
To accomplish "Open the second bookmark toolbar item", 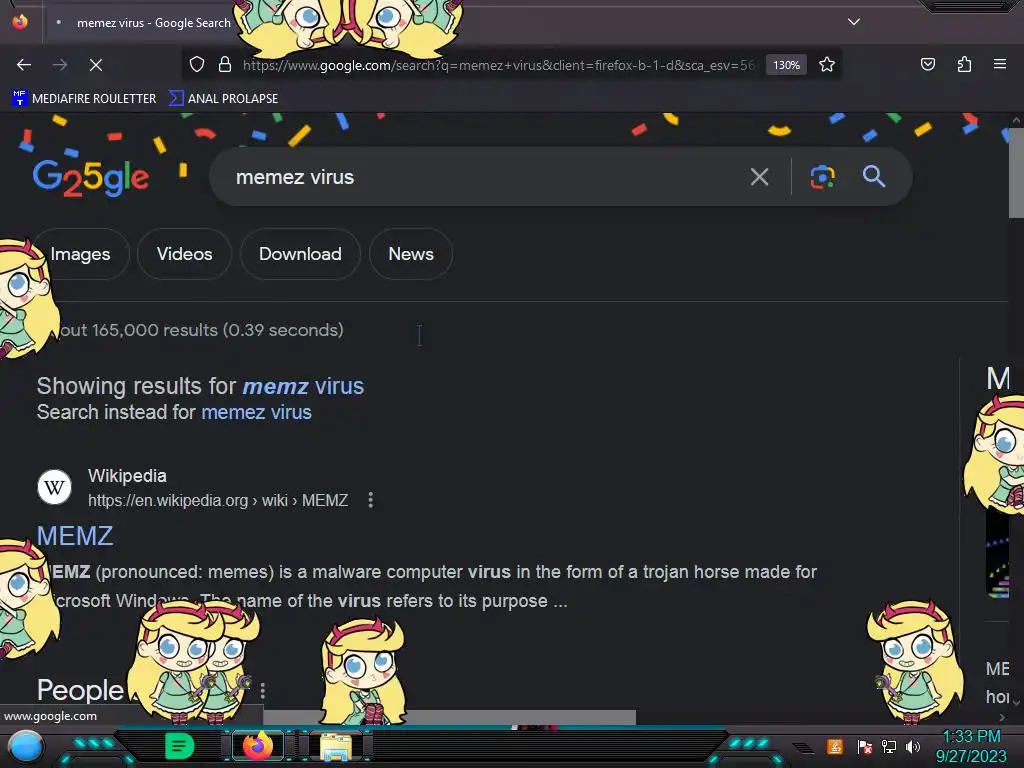I will (223, 99).
